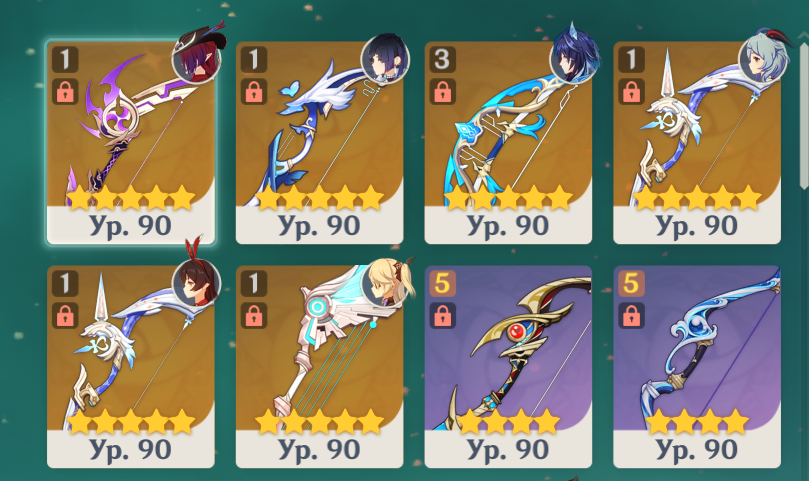Toggle lock icon on butterfly feathered bow

point(254,92)
